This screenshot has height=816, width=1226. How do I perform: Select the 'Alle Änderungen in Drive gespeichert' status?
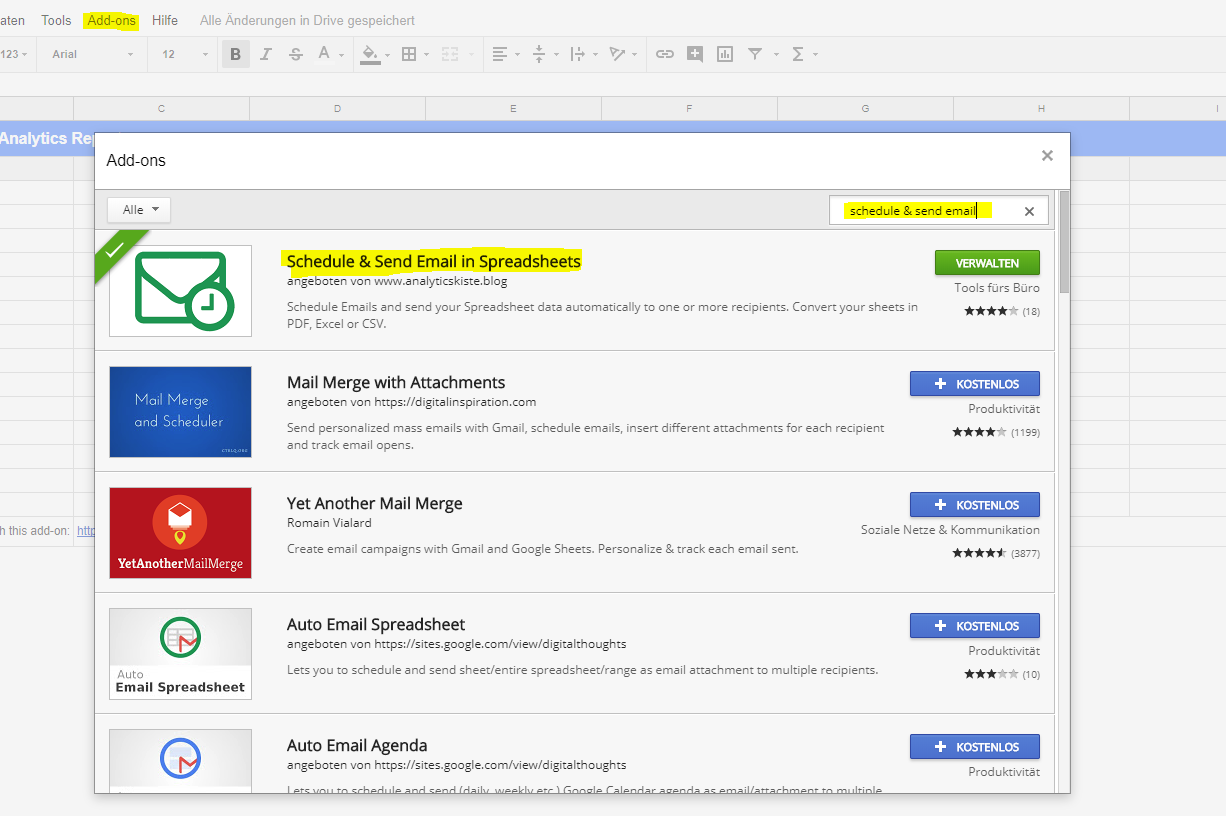click(307, 20)
